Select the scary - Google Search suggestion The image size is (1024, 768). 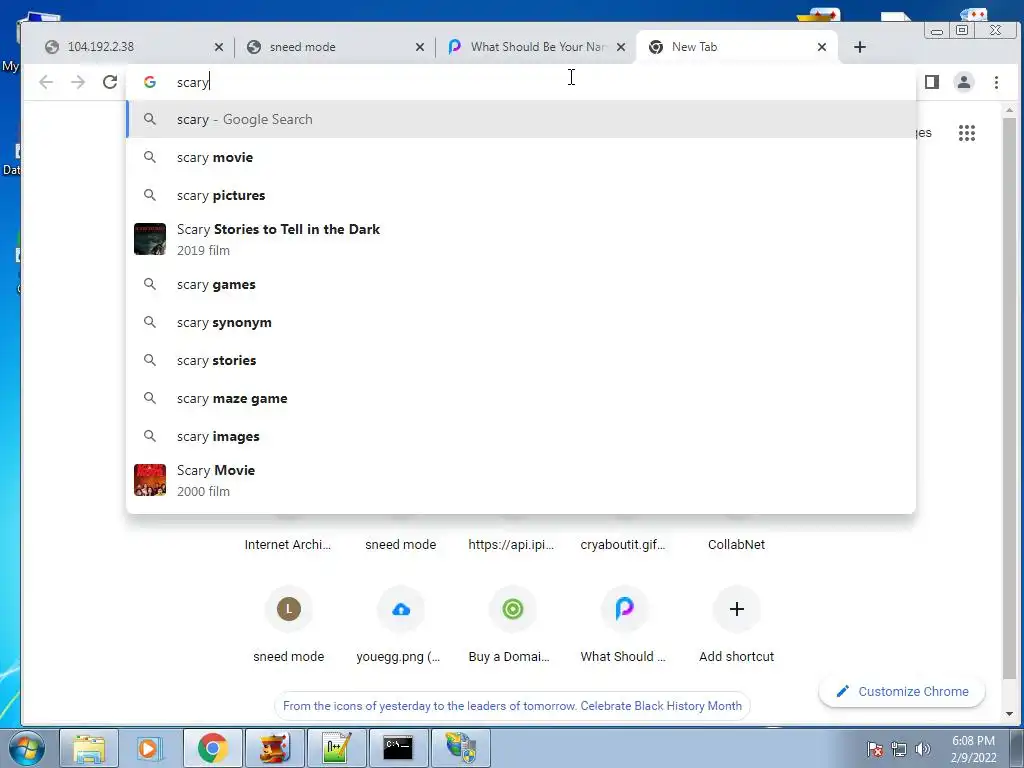coord(521,120)
